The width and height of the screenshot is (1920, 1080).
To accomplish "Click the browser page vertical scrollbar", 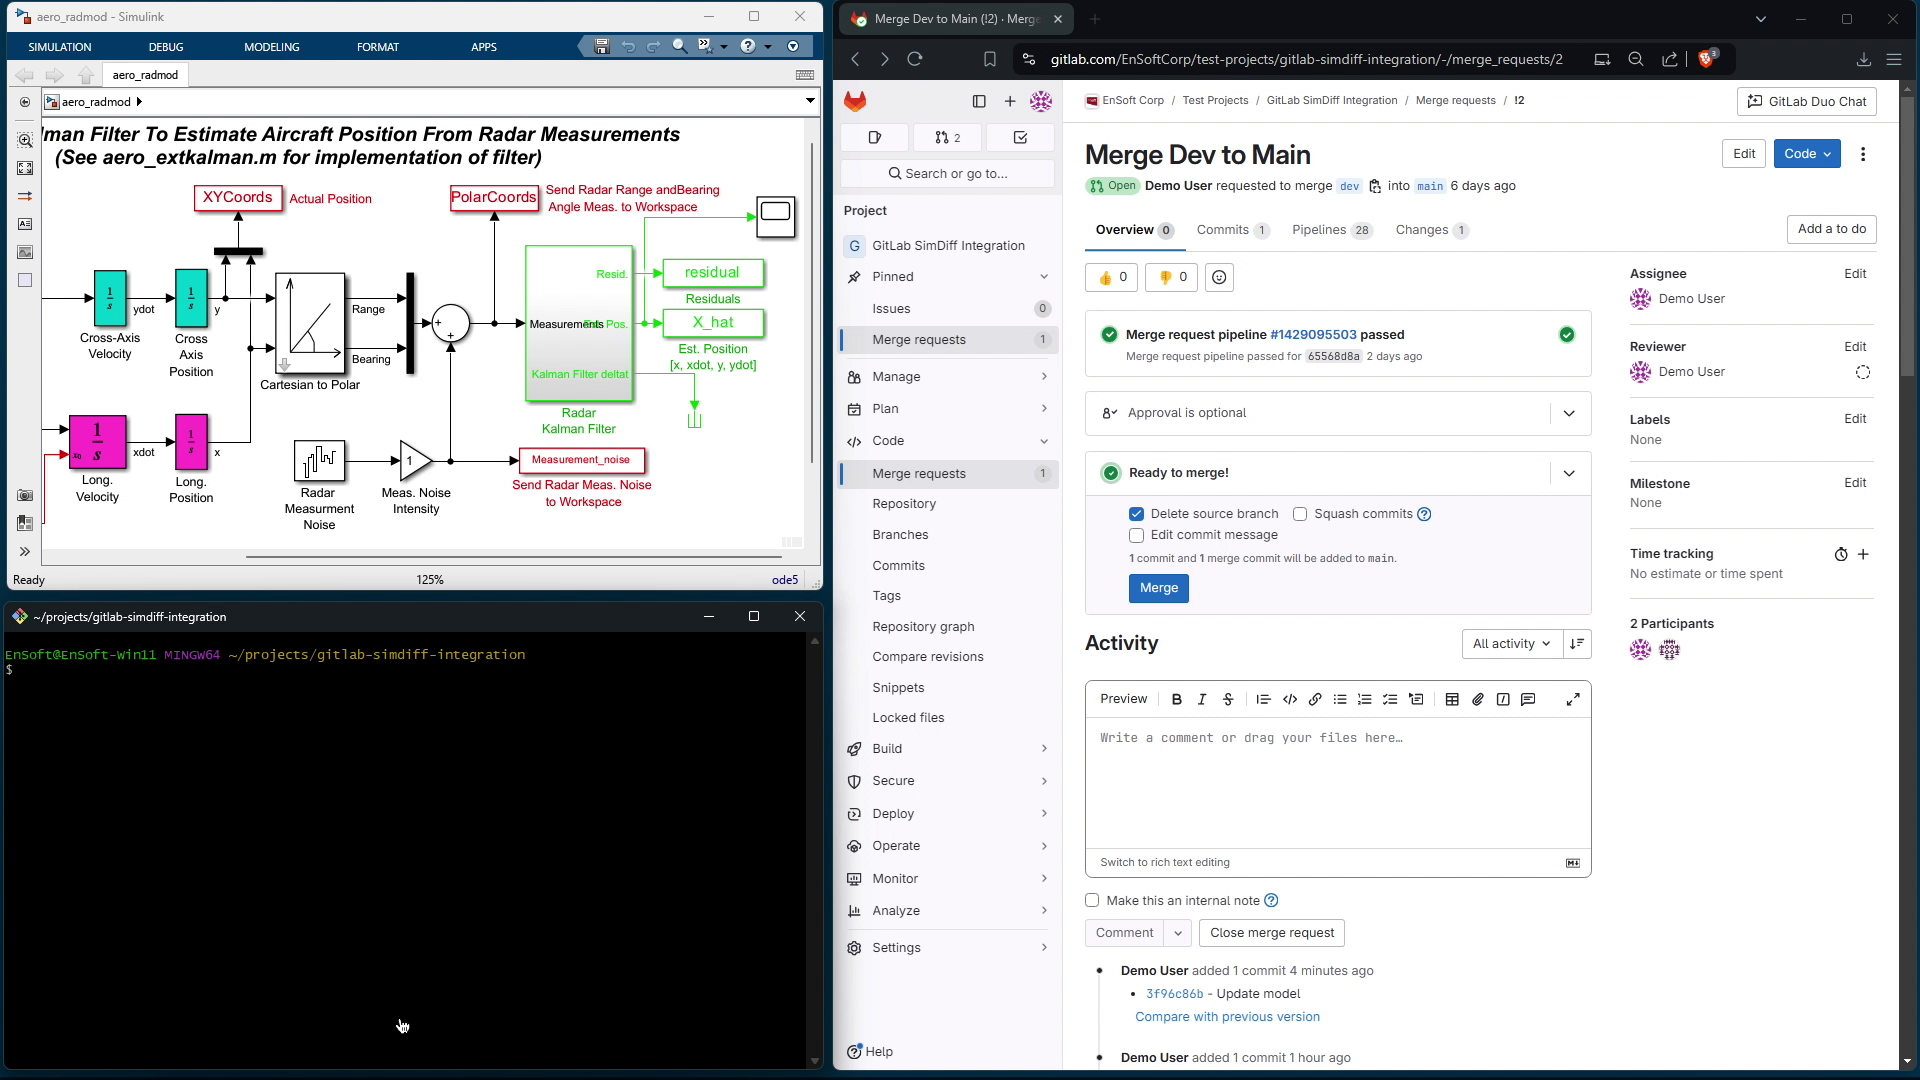I will [x=1907, y=238].
